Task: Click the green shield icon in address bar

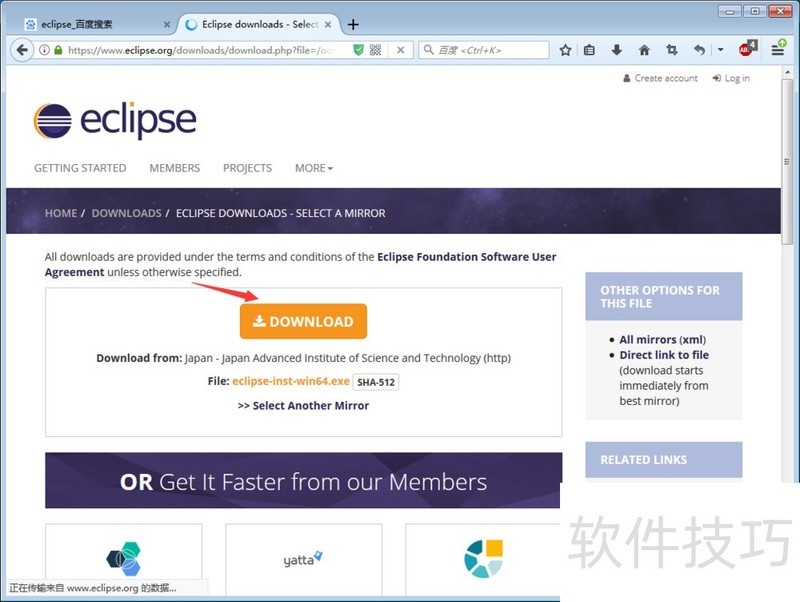Action: (x=359, y=50)
